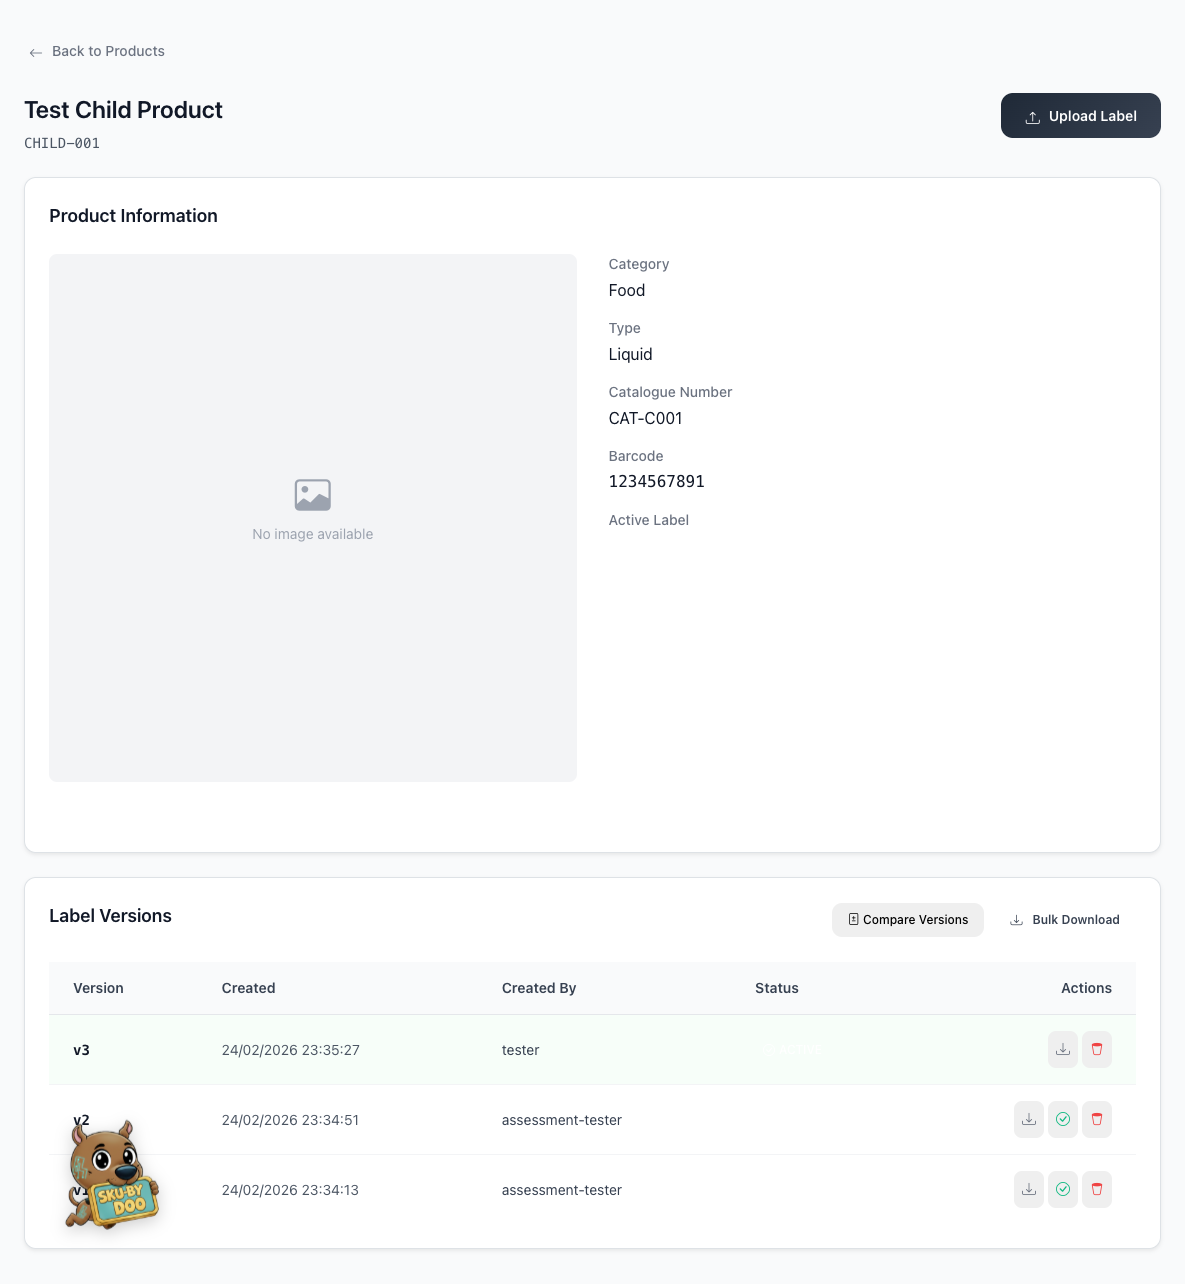Click the Label Versions heading
Viewport: 1185px width, 1284px height.
tap(111, 916)
